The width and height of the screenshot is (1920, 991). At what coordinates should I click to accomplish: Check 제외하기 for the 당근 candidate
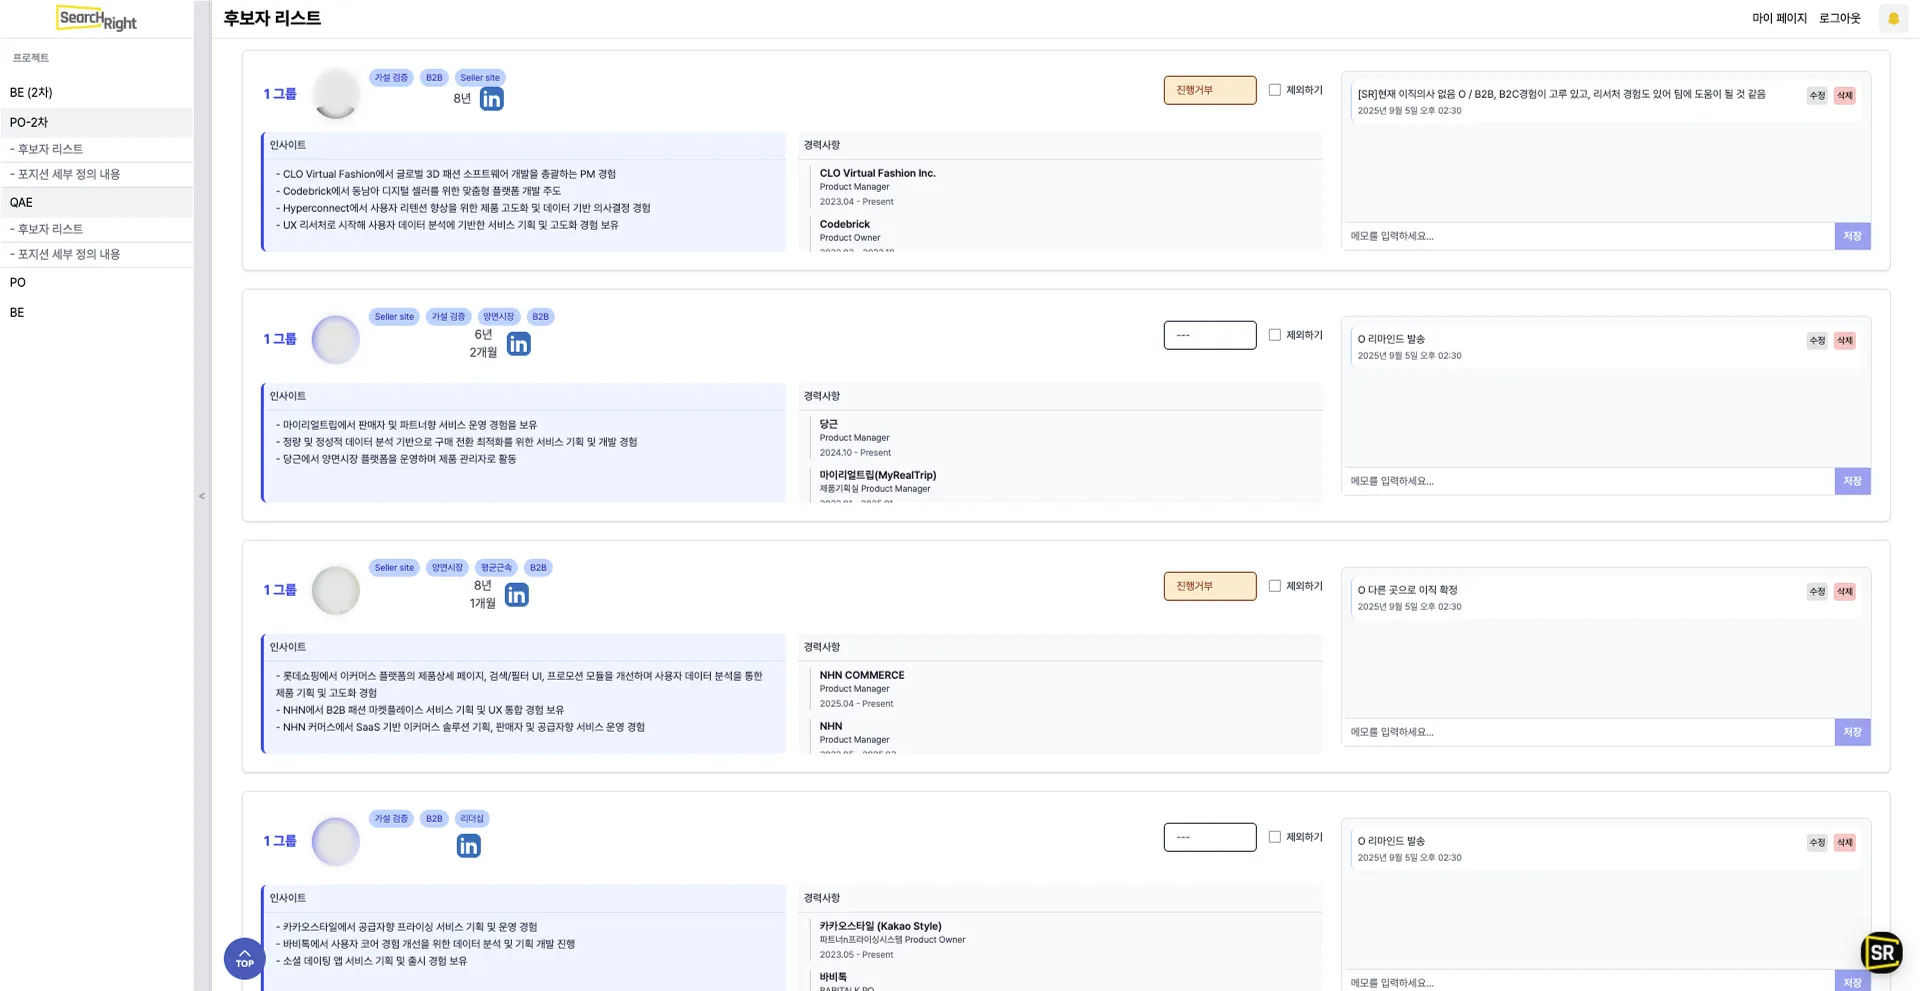point(1274,335)
